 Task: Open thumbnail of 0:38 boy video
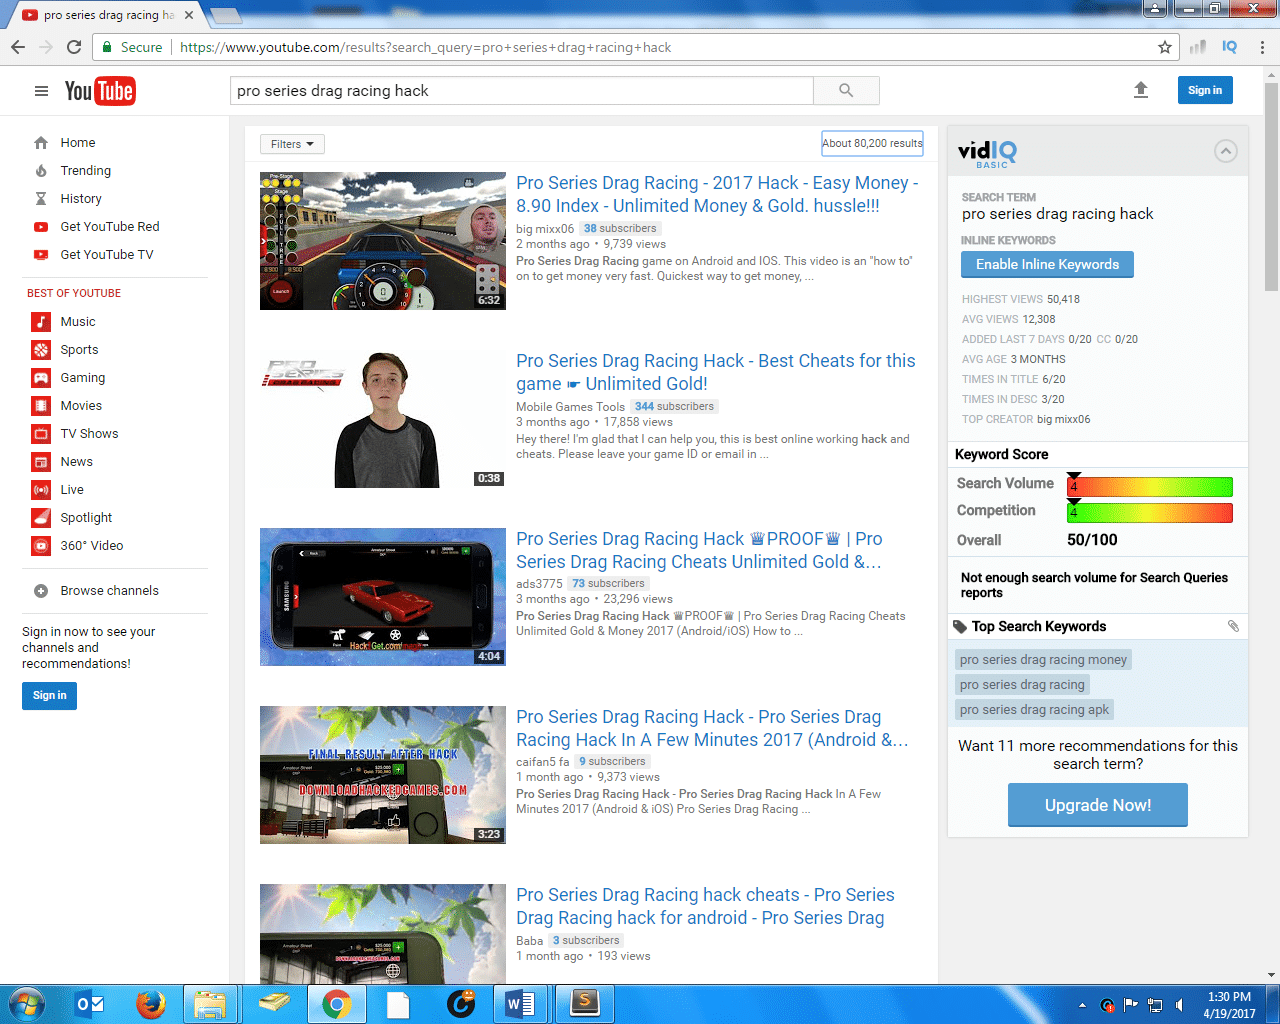point(383,419)
